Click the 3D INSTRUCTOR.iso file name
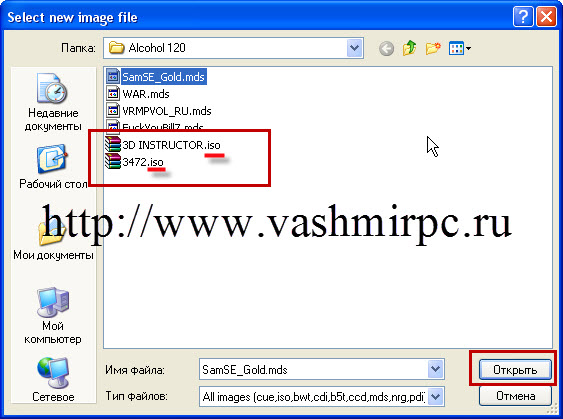The width and height of the screenshot is (563, 419). [x=171, y=145]
